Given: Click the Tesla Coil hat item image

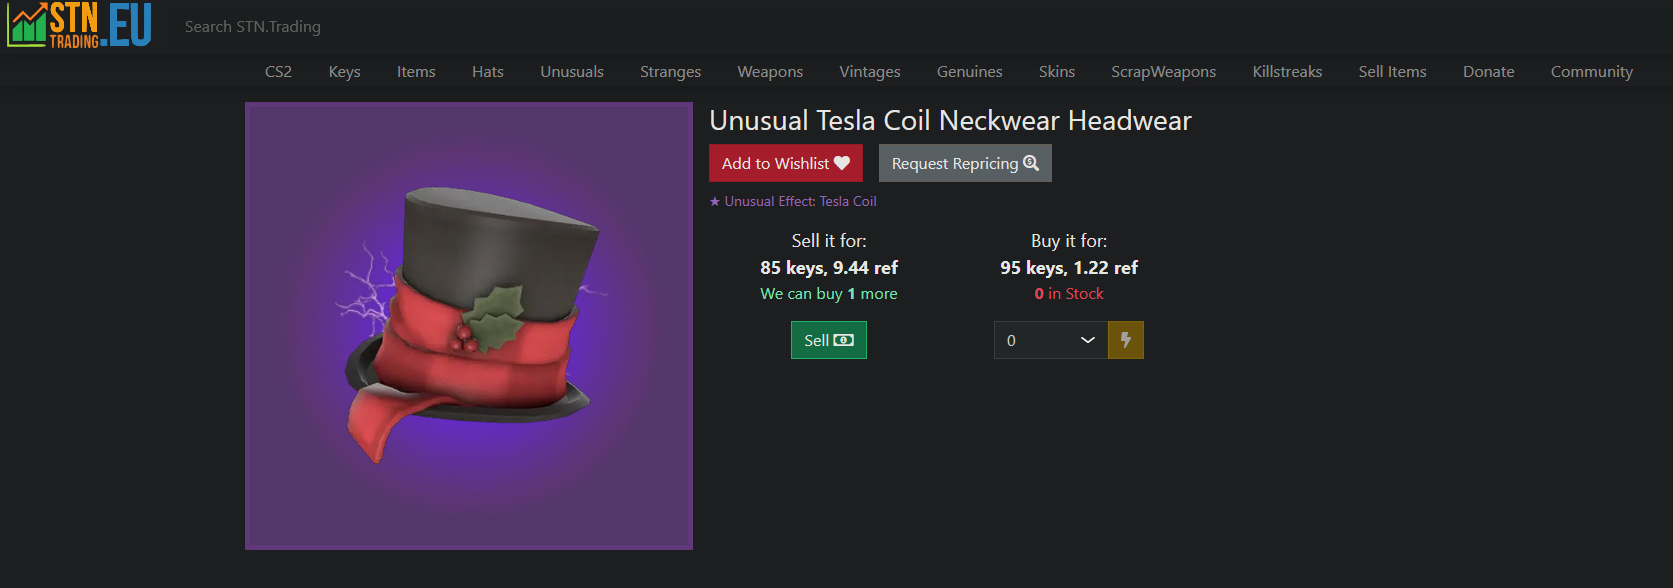Looking at the screenshot, I should tap(469, 326).
